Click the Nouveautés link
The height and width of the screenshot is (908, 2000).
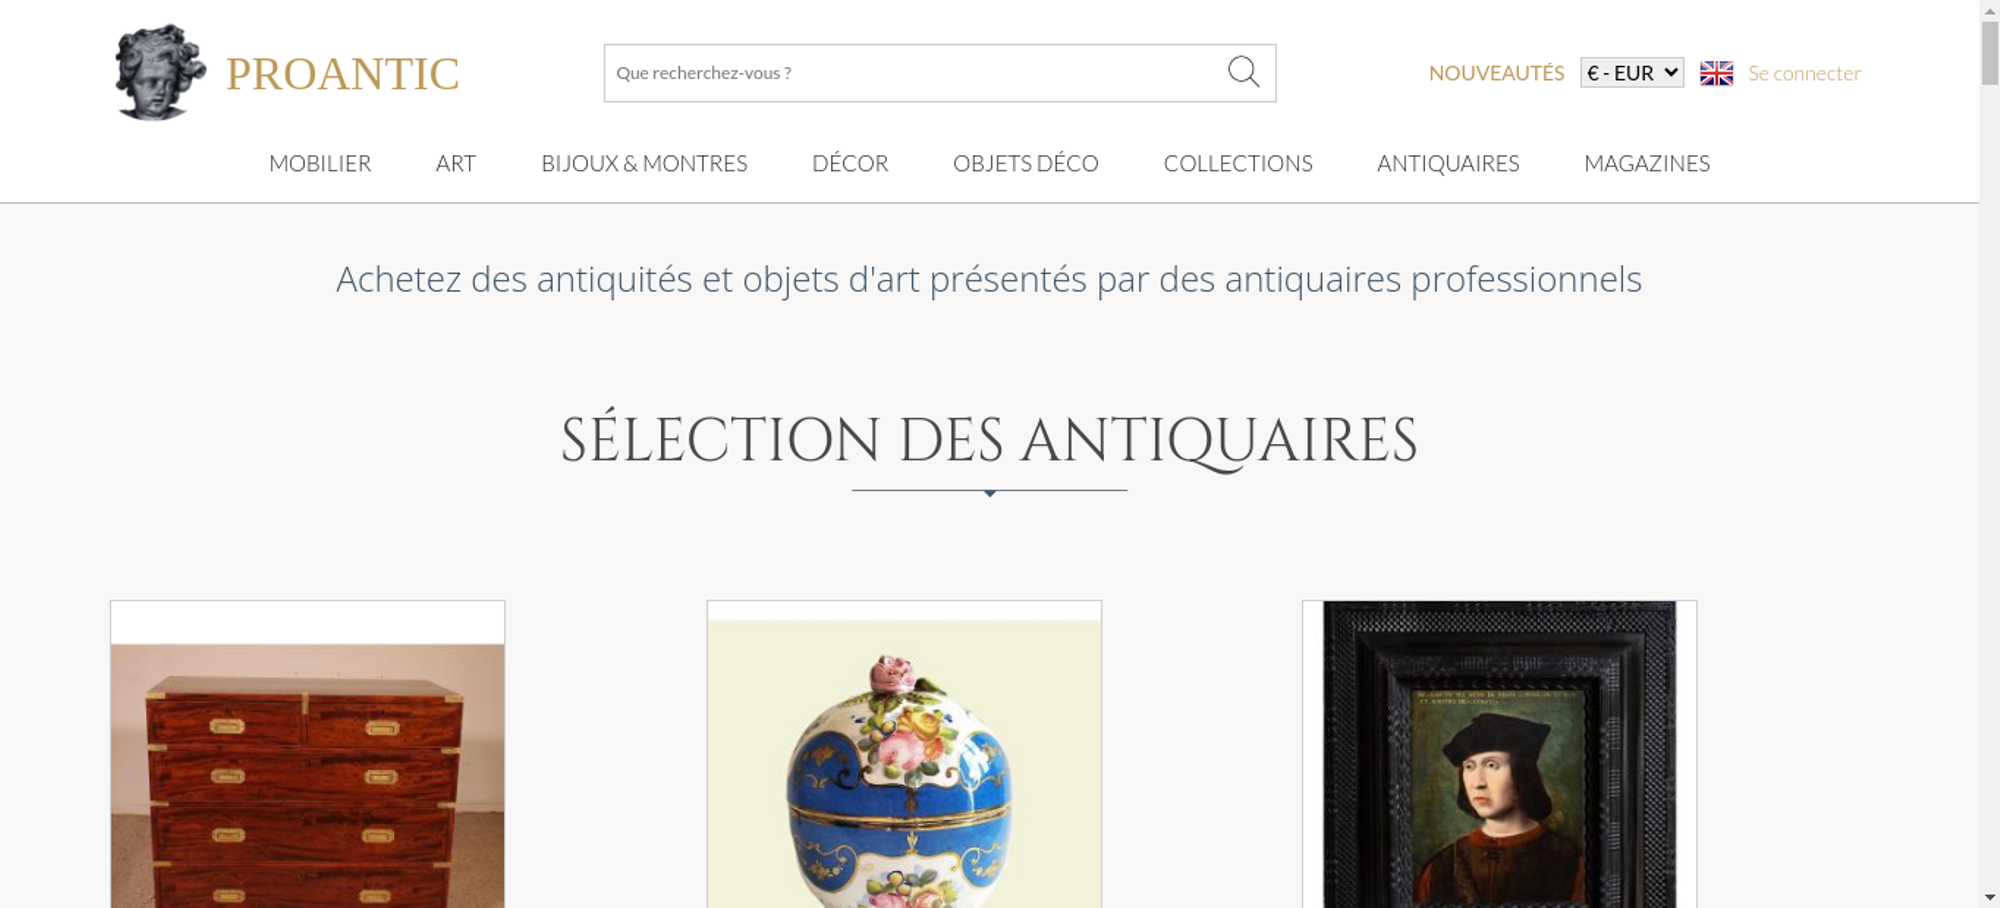(1496, 73)
